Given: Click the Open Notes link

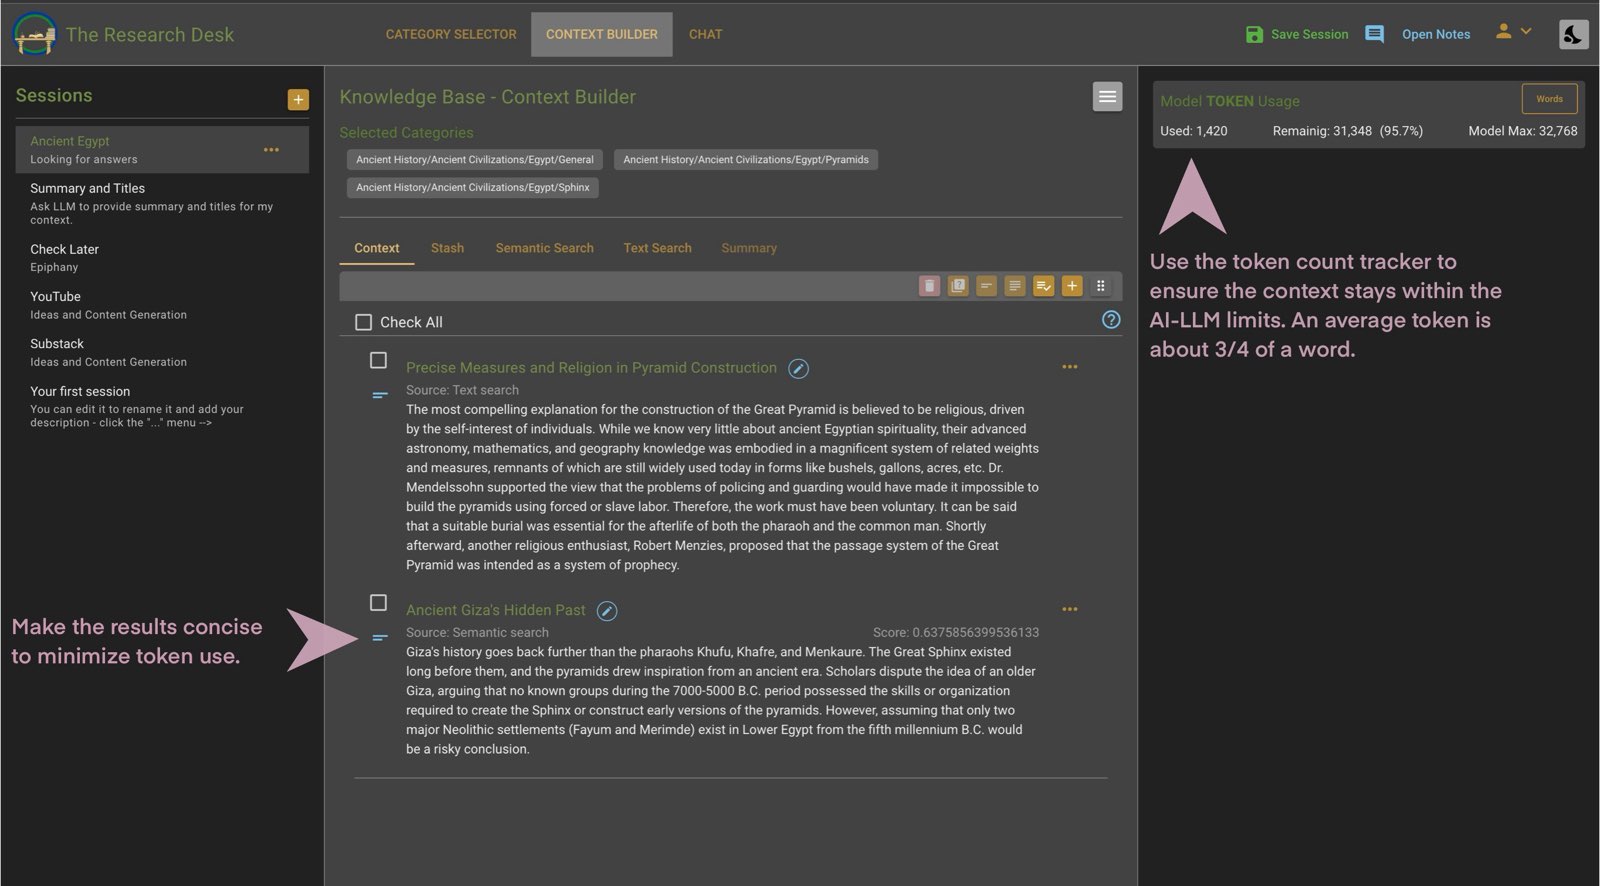Looking at the screenshot, I should 1436,34.
